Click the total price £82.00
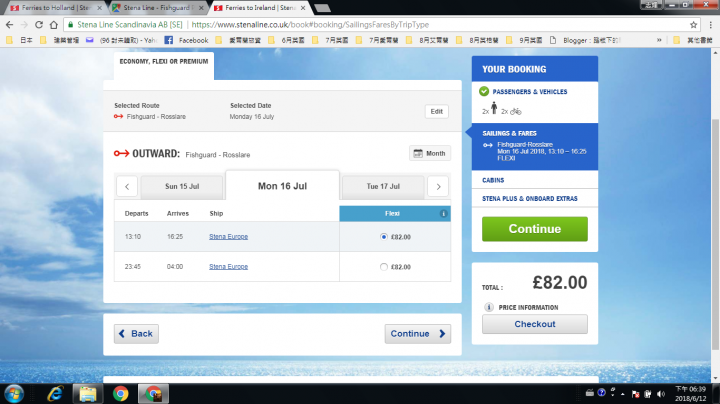The width and height of the screenshot is (720, 404). [x=560, y=282]
